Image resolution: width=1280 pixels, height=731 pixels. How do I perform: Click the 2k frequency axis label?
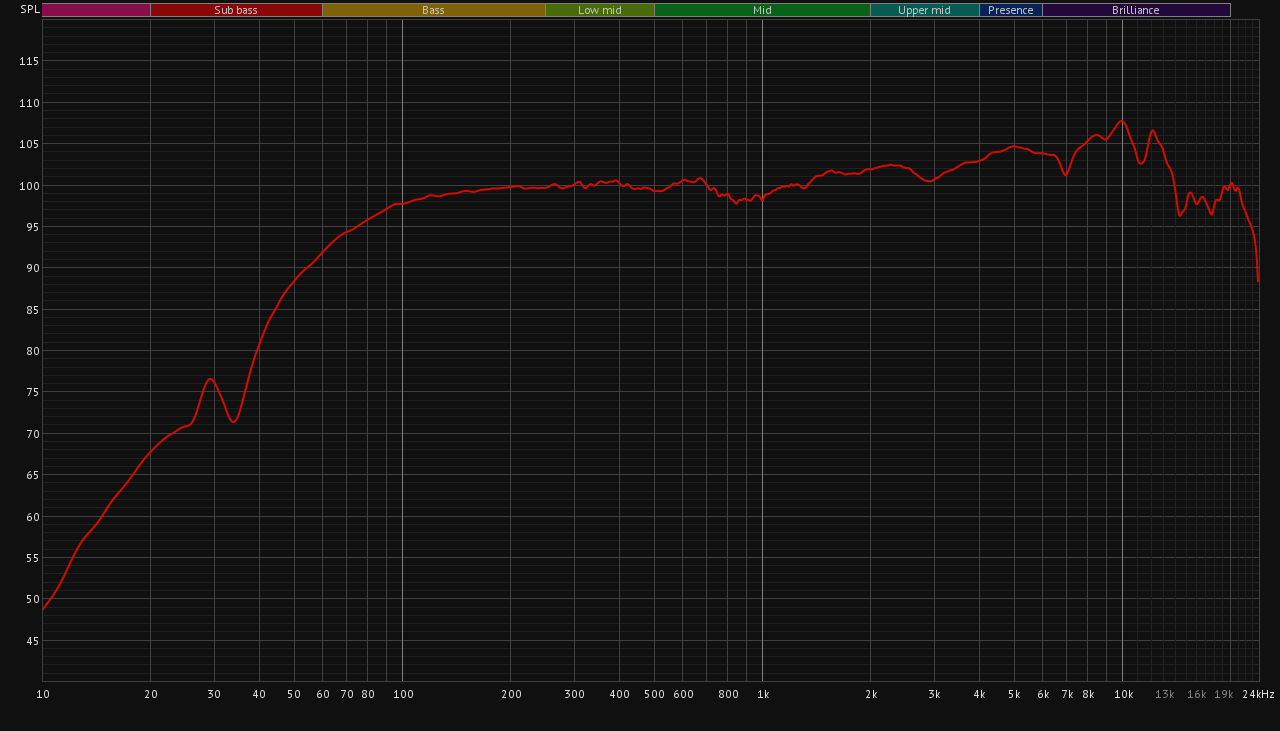click(871, 694)
